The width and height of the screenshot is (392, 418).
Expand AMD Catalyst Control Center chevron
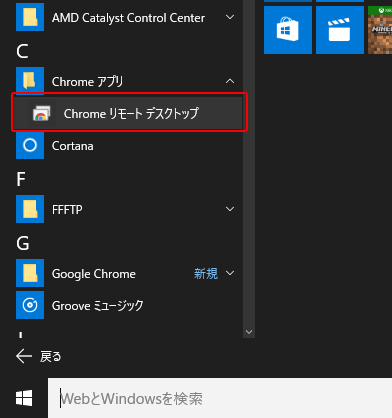pos(230,17)
